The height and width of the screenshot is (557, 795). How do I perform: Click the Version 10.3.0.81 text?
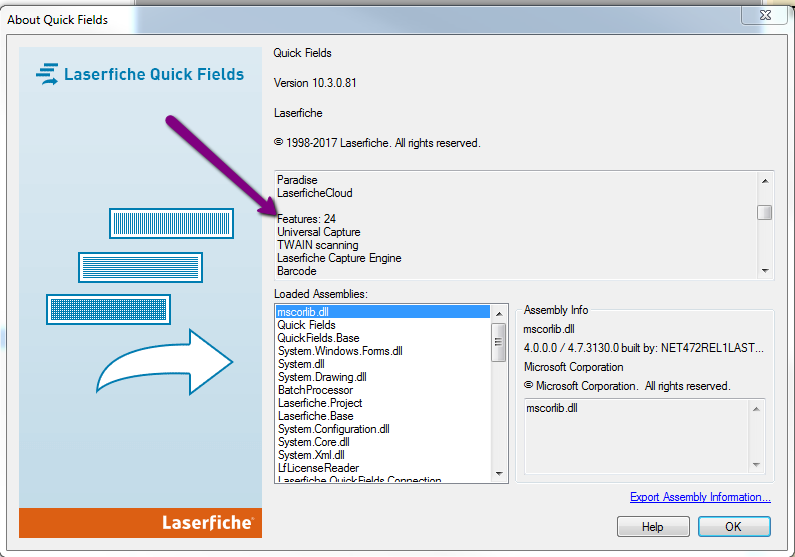pos(315,83)
